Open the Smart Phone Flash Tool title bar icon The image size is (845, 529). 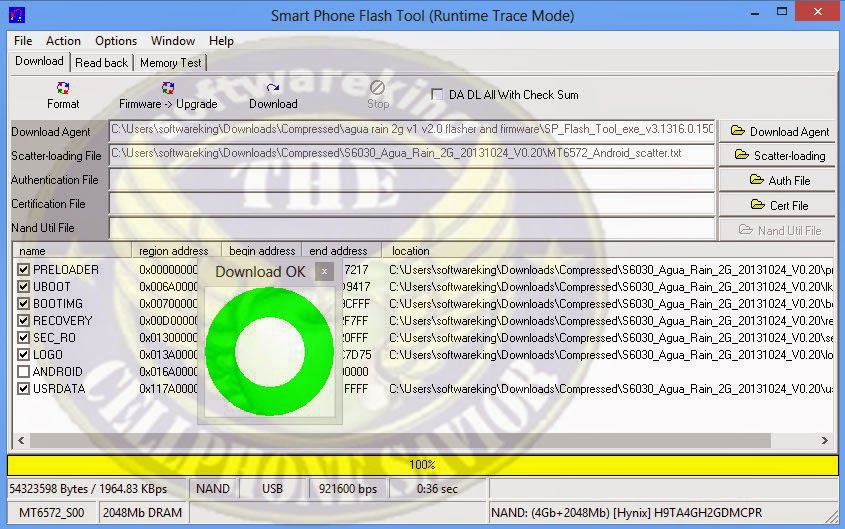point(17,15)
